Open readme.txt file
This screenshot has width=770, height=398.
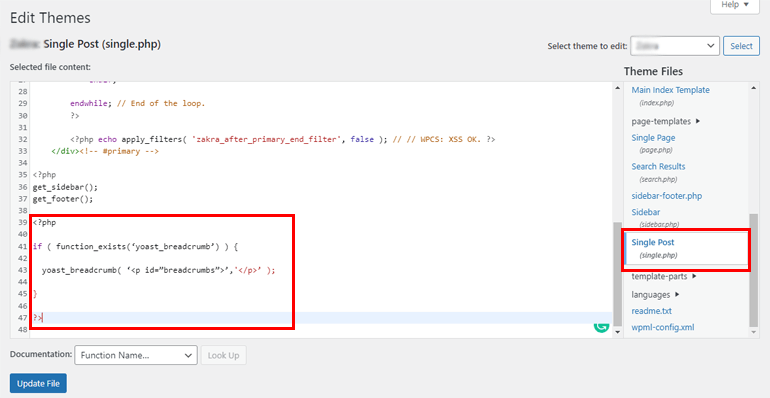pyautogui.click(x=651, y=311)
